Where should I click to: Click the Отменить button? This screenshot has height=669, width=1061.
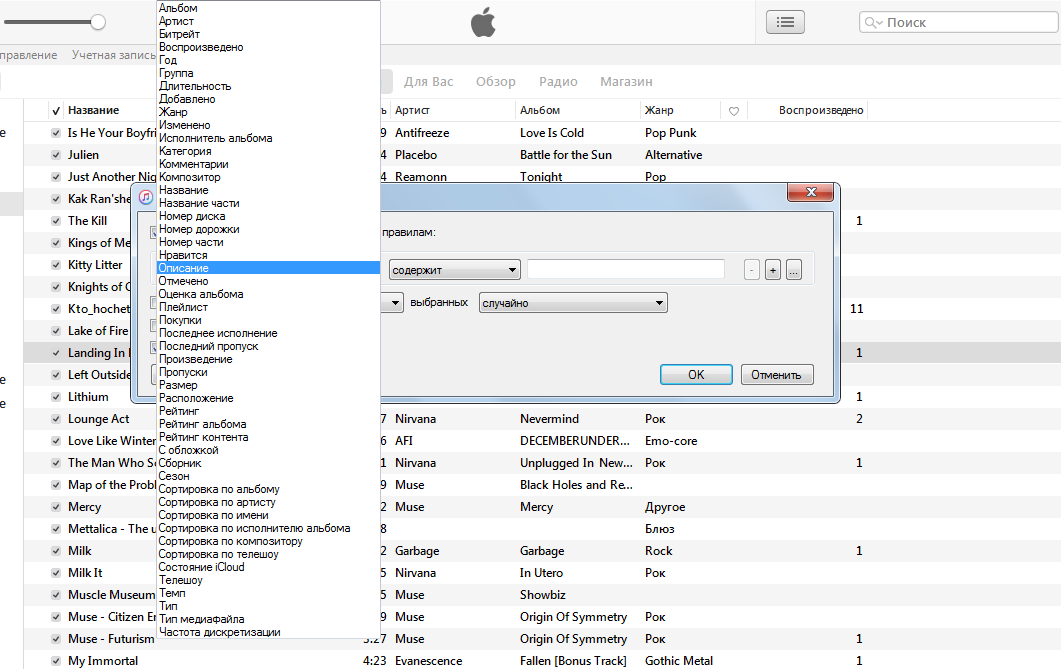[x=776, y=375]
